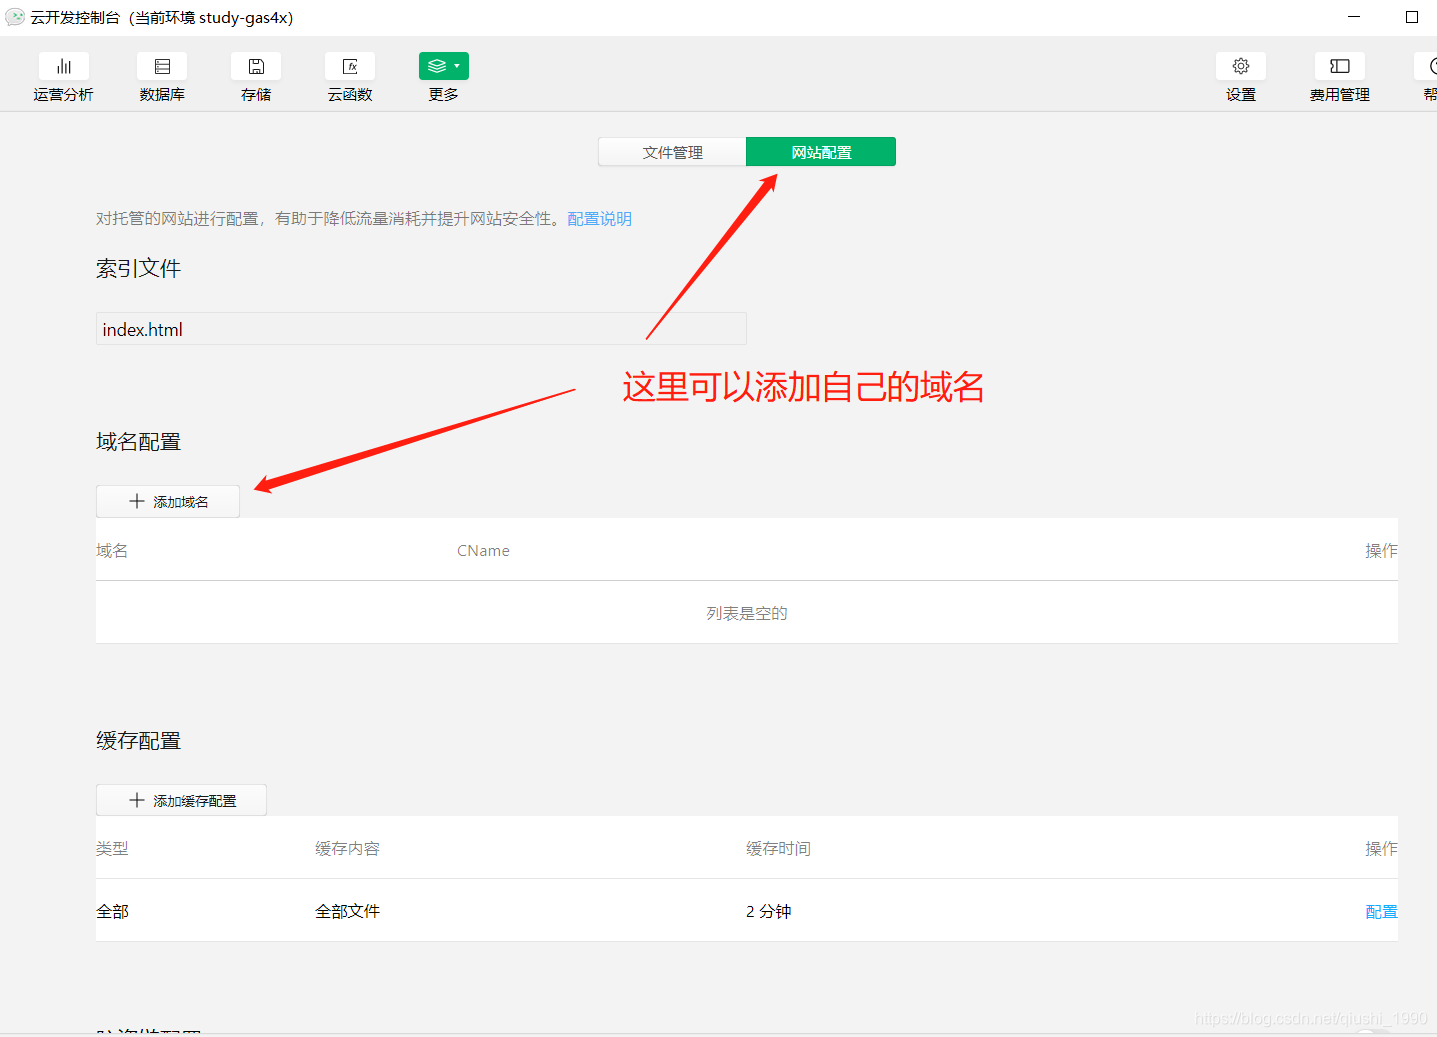1437x1037 pixels.
Task: Switch to the 文件管理 tab
Action: pyautogui.click(x=672, y=152)
